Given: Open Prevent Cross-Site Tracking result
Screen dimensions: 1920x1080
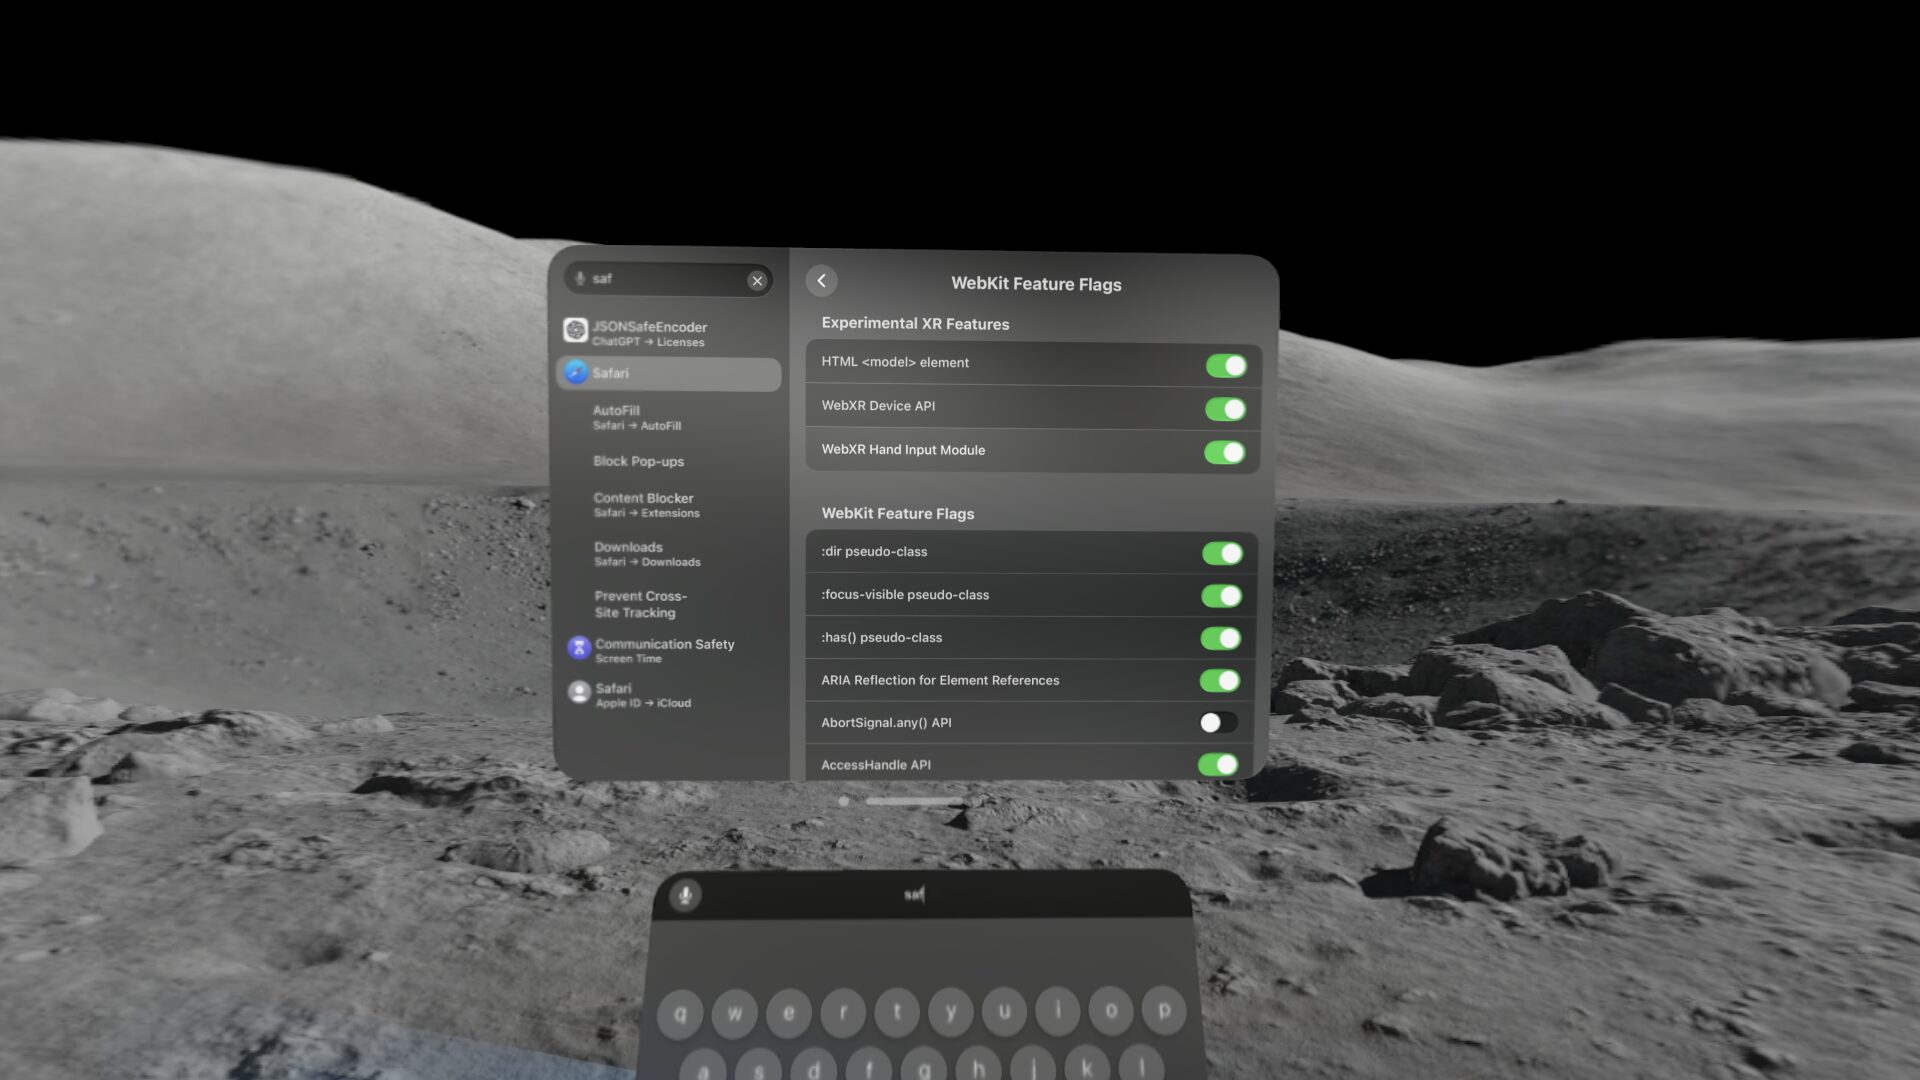Looking at the screenshot, I should 668,603.
